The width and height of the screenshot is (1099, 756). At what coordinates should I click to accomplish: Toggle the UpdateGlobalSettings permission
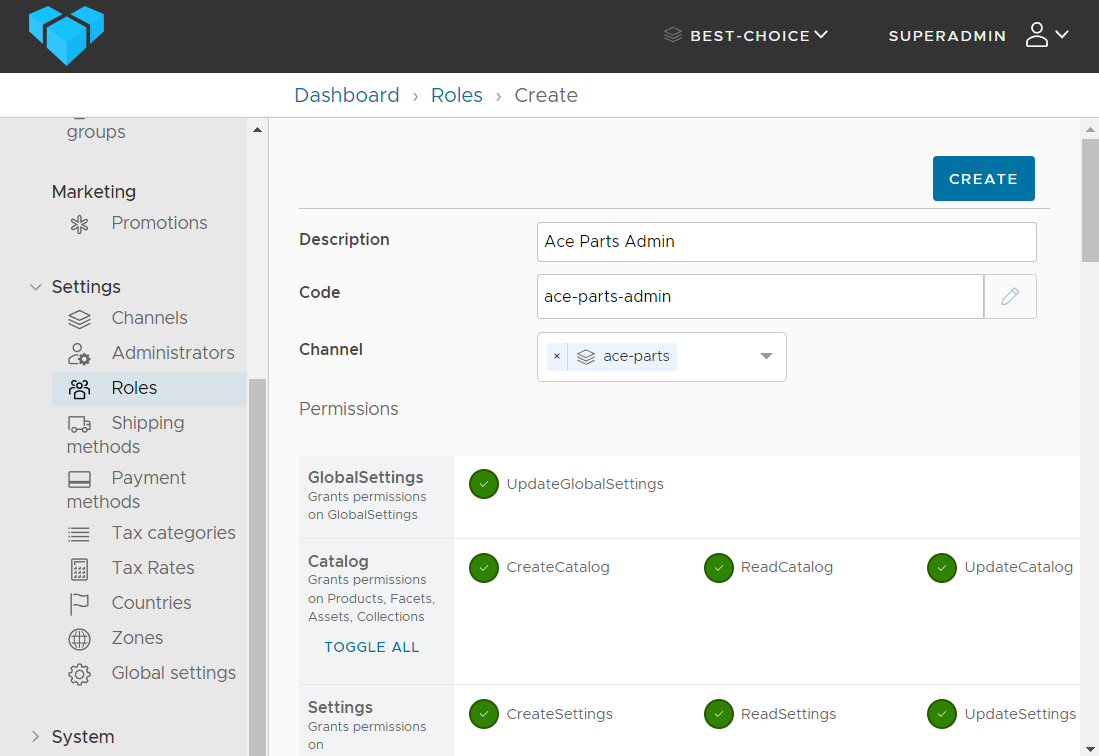click(x=484, y=484)
